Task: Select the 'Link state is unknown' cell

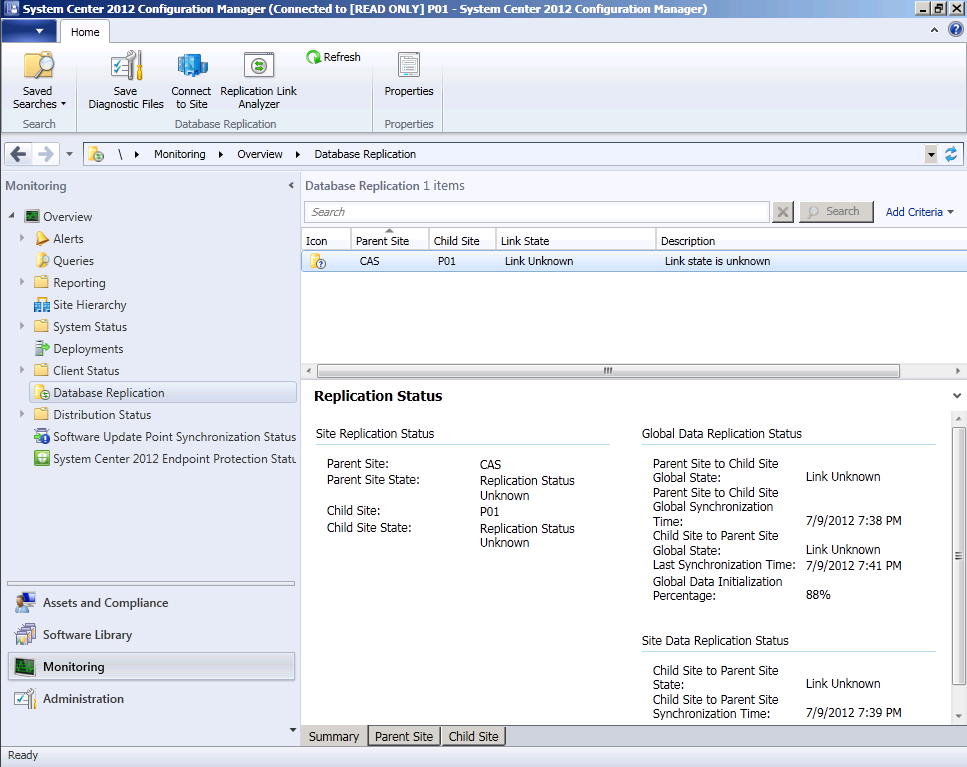Action: coord(717,261)
